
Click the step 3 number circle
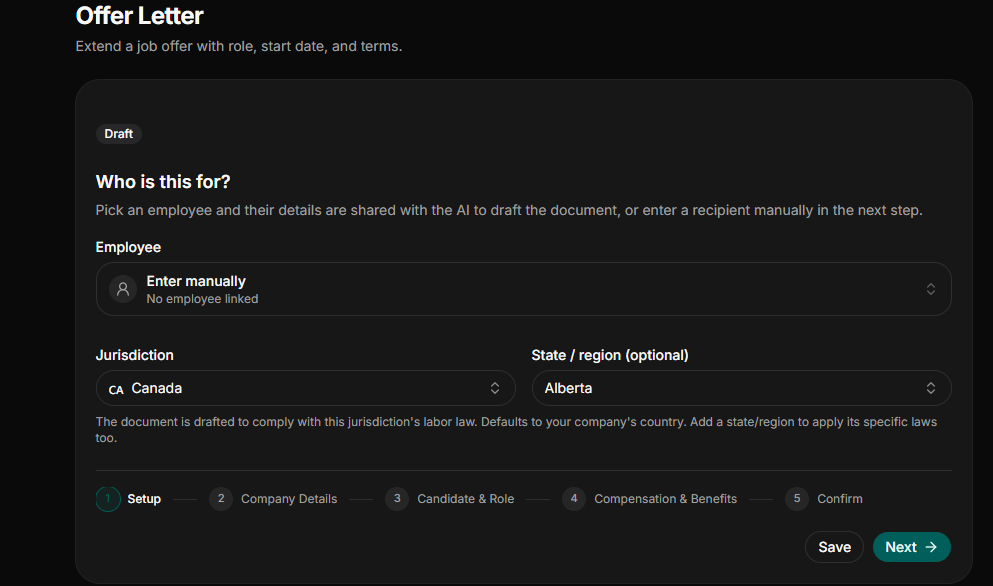coord(397,499)
